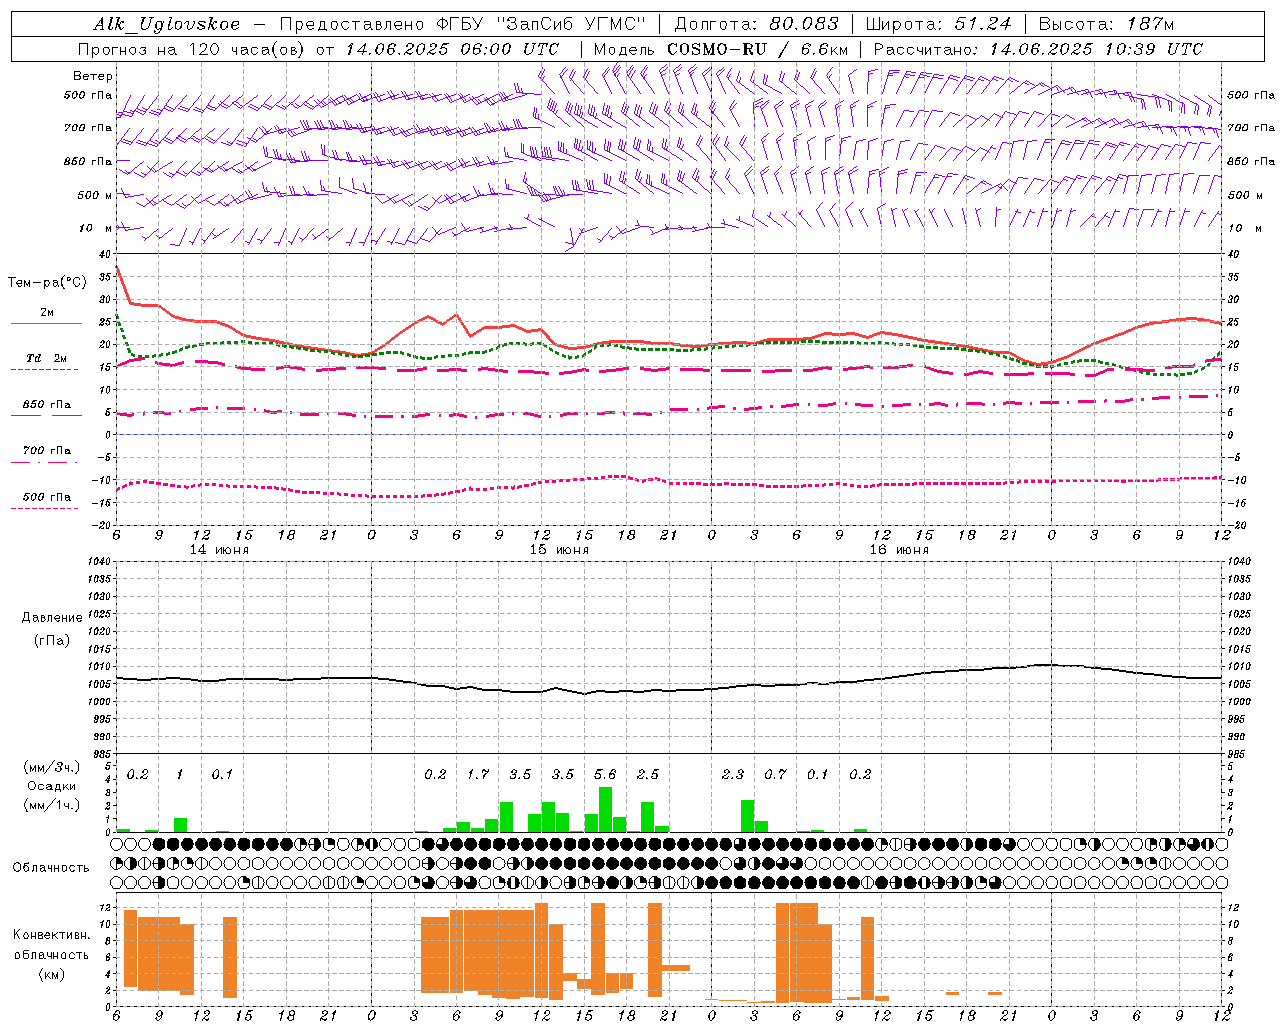1280x1024 pixels.
Task: Click the station name Alk_Uglovskoe
Action: (x=168, y=25)
